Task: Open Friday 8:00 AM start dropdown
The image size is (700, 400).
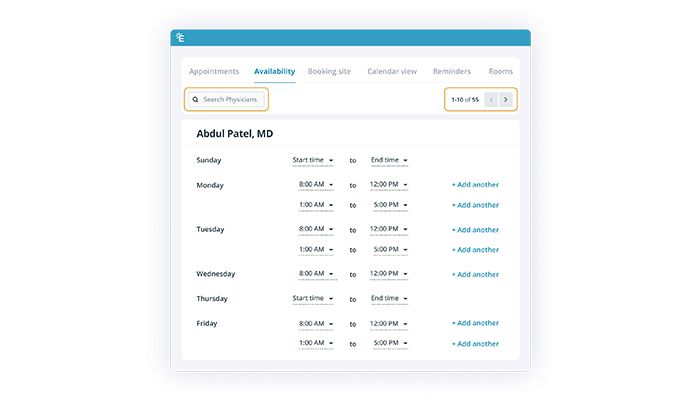Action: [x=316, y=324]
